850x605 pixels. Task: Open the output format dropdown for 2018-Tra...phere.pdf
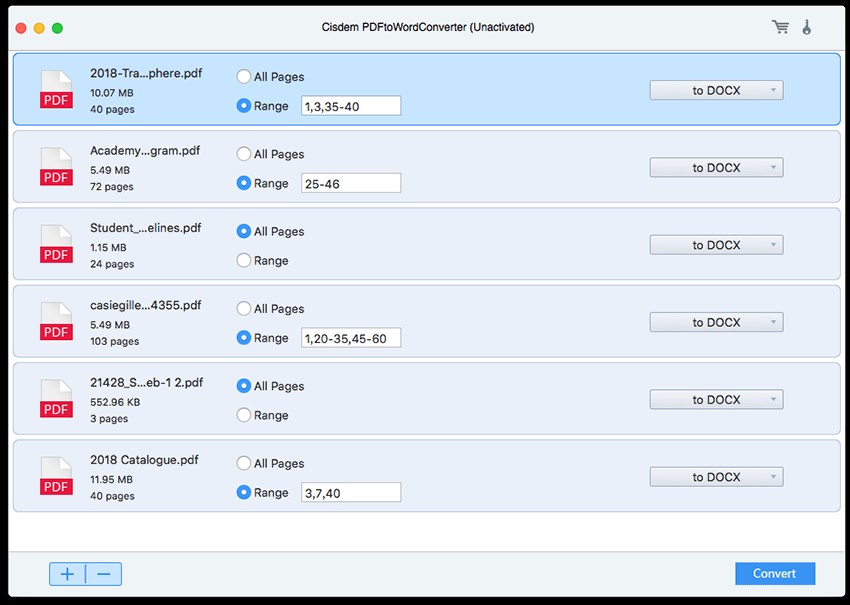[716, 89]
